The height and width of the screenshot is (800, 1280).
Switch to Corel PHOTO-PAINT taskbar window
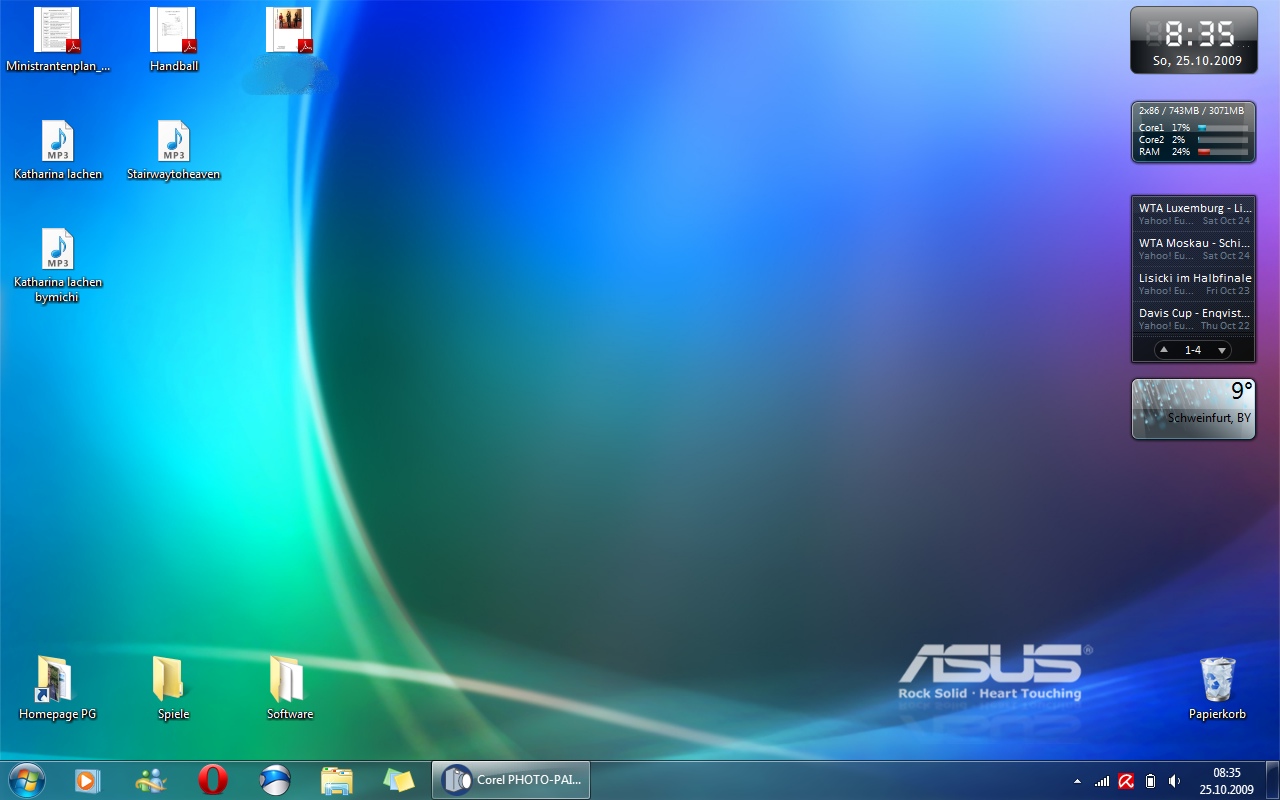pos(511,780)
